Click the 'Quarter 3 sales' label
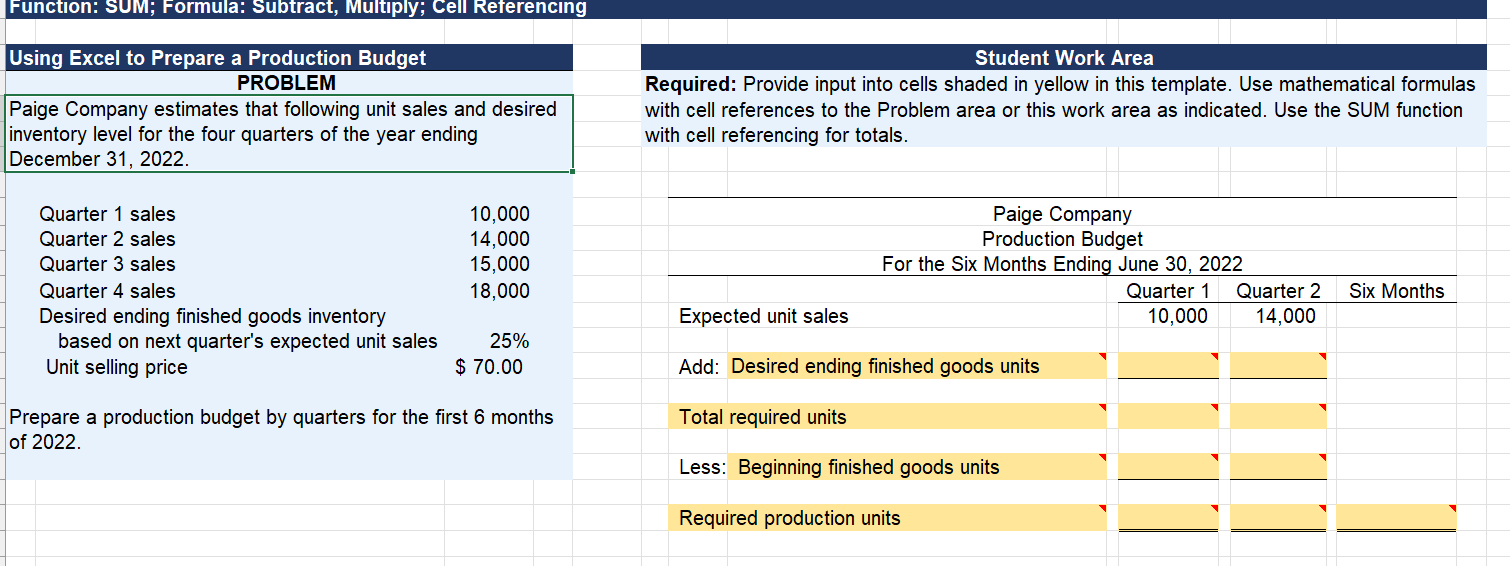The height and width of the screenshot is (566, 1510). click(107, 264)
